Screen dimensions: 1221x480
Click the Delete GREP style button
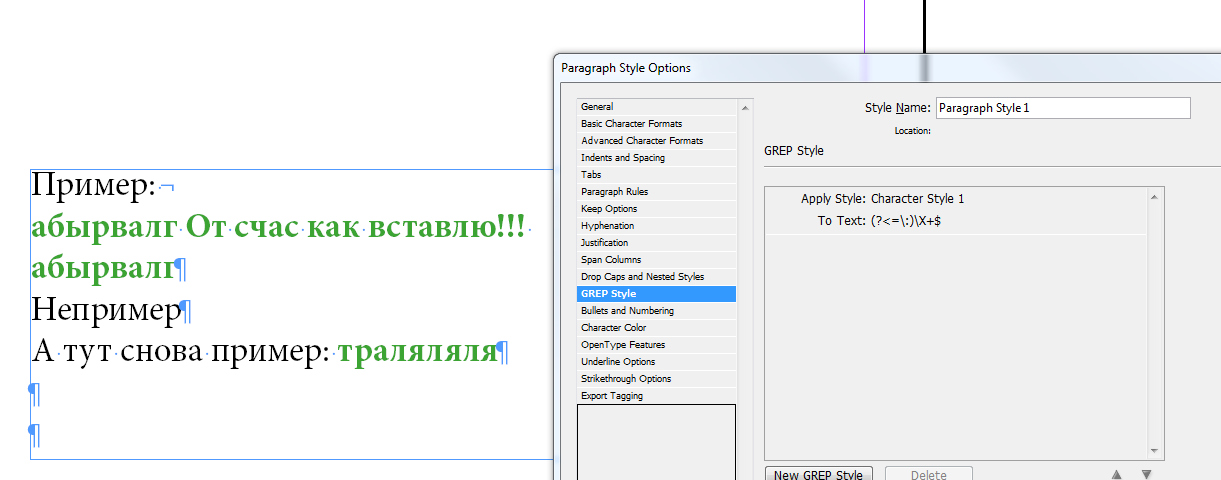pos(929,474)
